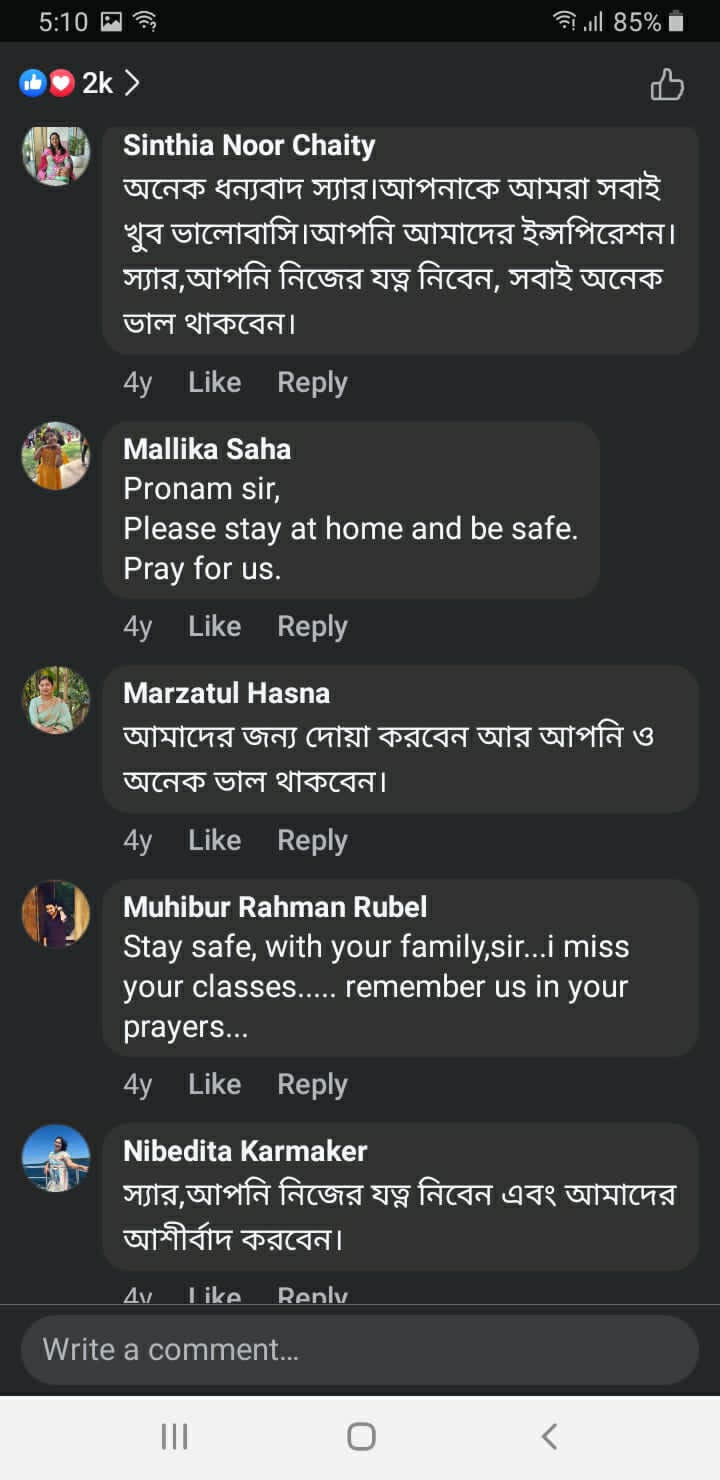Viewport: 720px width, 1480px height.
Task: Reply to Mallika Saha's comment
Action: pyautogui.click(x=312, y=626)
